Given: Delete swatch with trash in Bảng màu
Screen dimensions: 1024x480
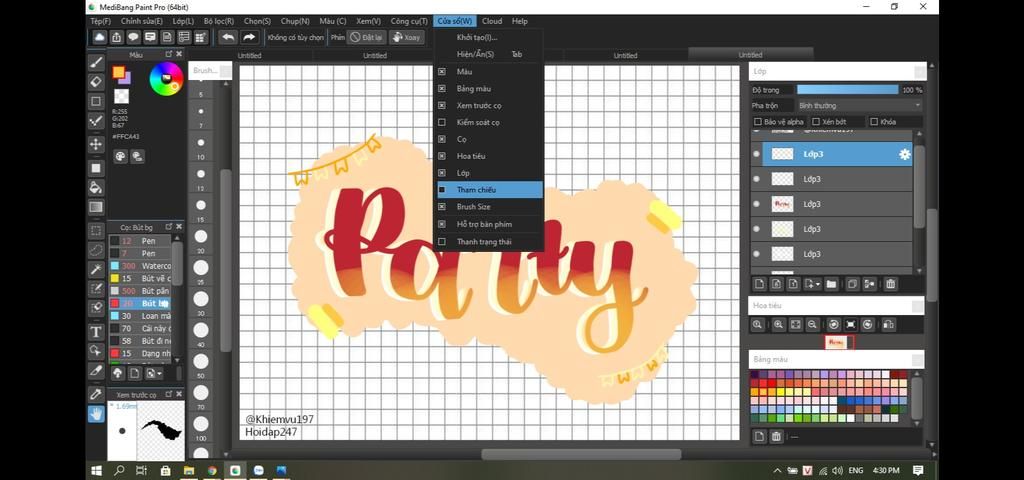Looking at the screenshot, I should click(x=776, y=436).
